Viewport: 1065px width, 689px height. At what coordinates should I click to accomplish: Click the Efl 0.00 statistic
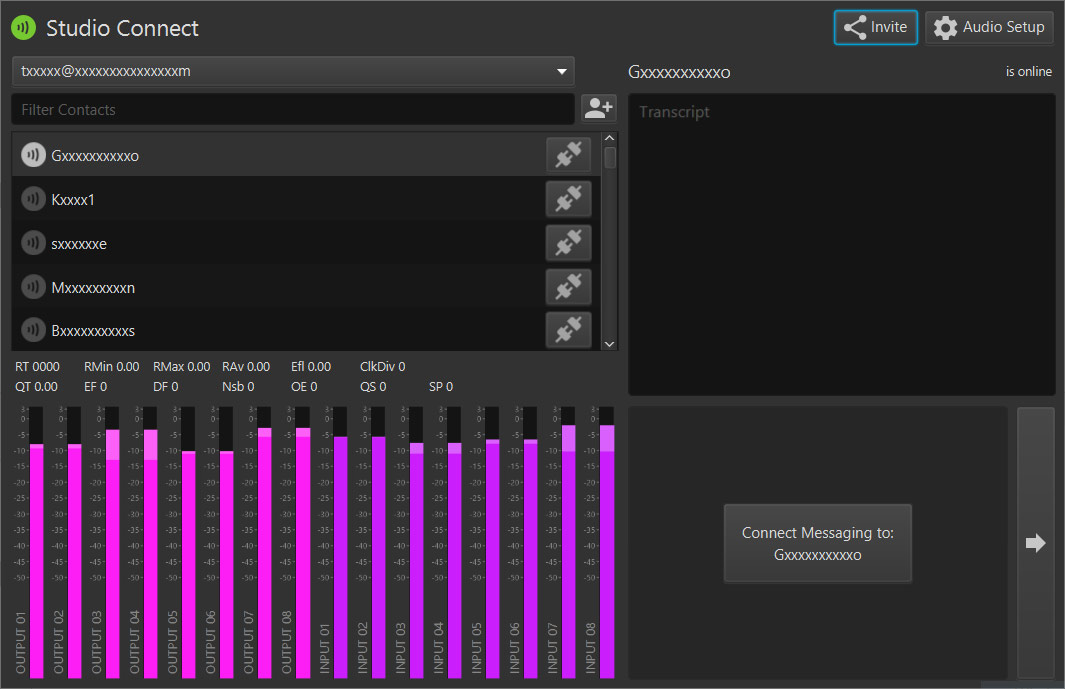pyautogui.click(x=311, y=367)
